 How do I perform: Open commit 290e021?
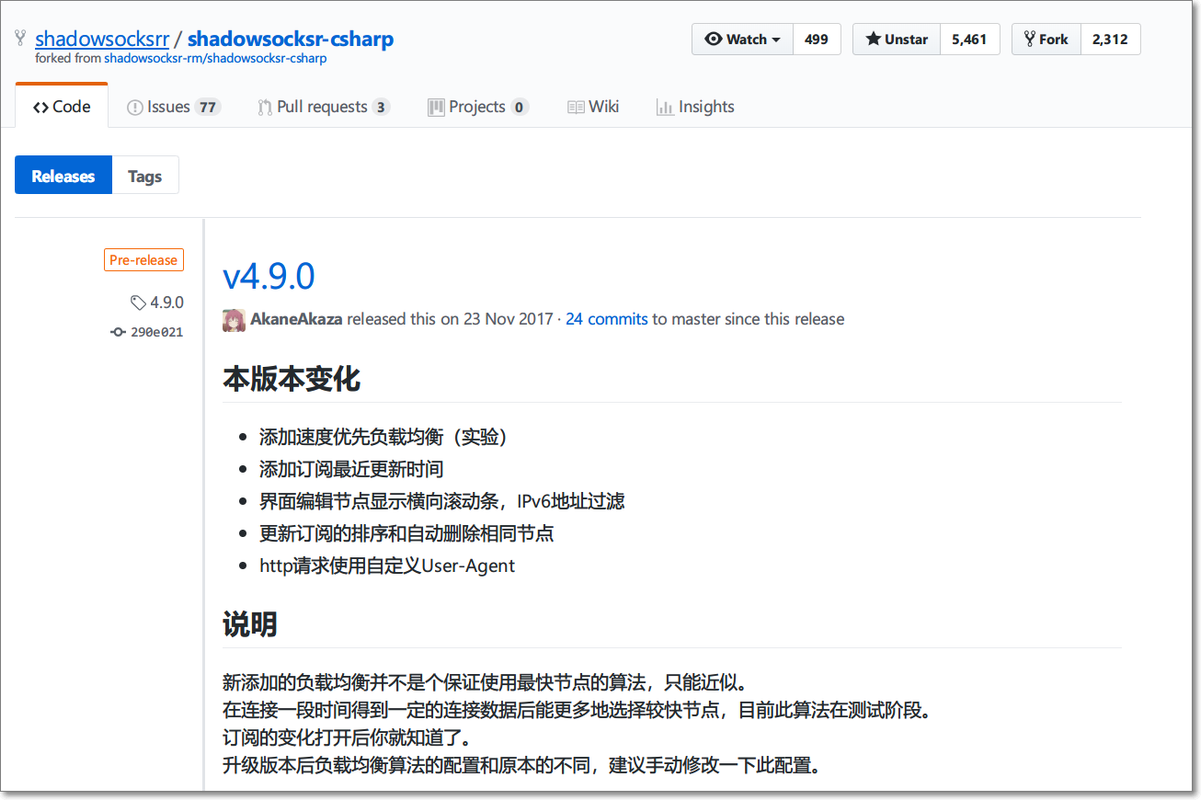pos(157,332)
